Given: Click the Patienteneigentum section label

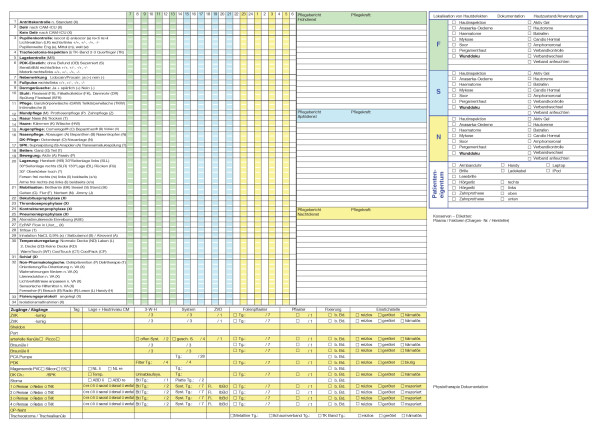Looking at the screenshot, I should pos(437,180).
